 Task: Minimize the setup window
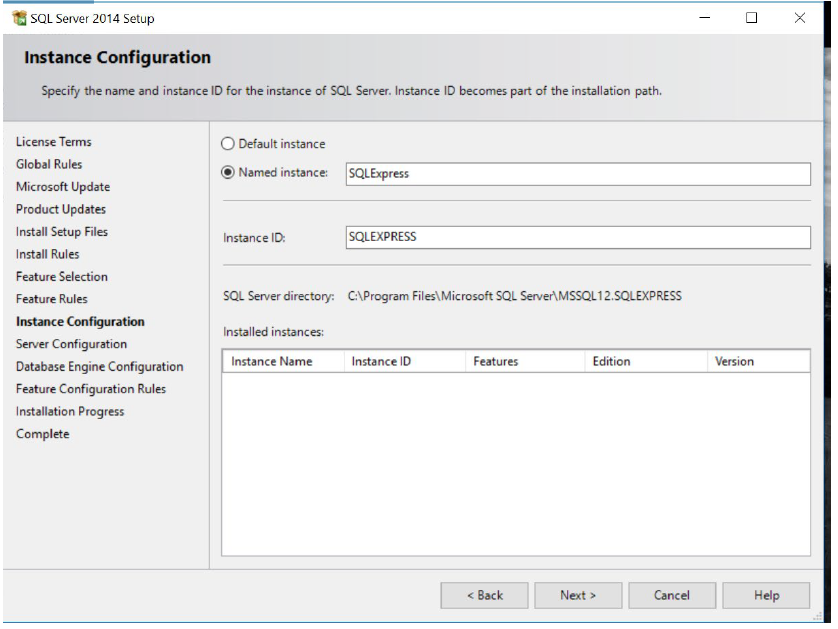tap(705, 18)
